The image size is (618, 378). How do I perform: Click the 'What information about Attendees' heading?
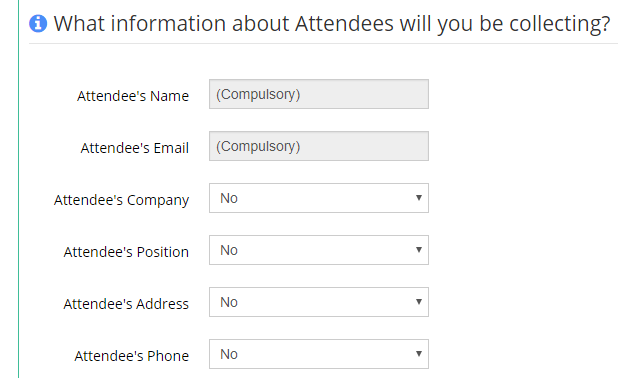332,24
